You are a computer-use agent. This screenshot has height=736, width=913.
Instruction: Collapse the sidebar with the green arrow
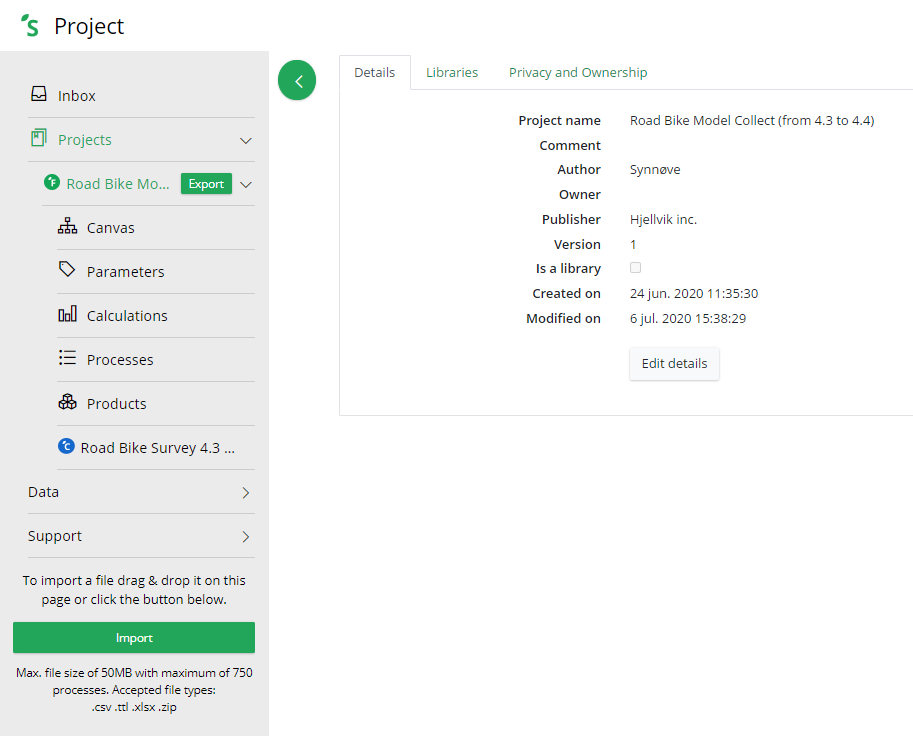click(296, 79)
